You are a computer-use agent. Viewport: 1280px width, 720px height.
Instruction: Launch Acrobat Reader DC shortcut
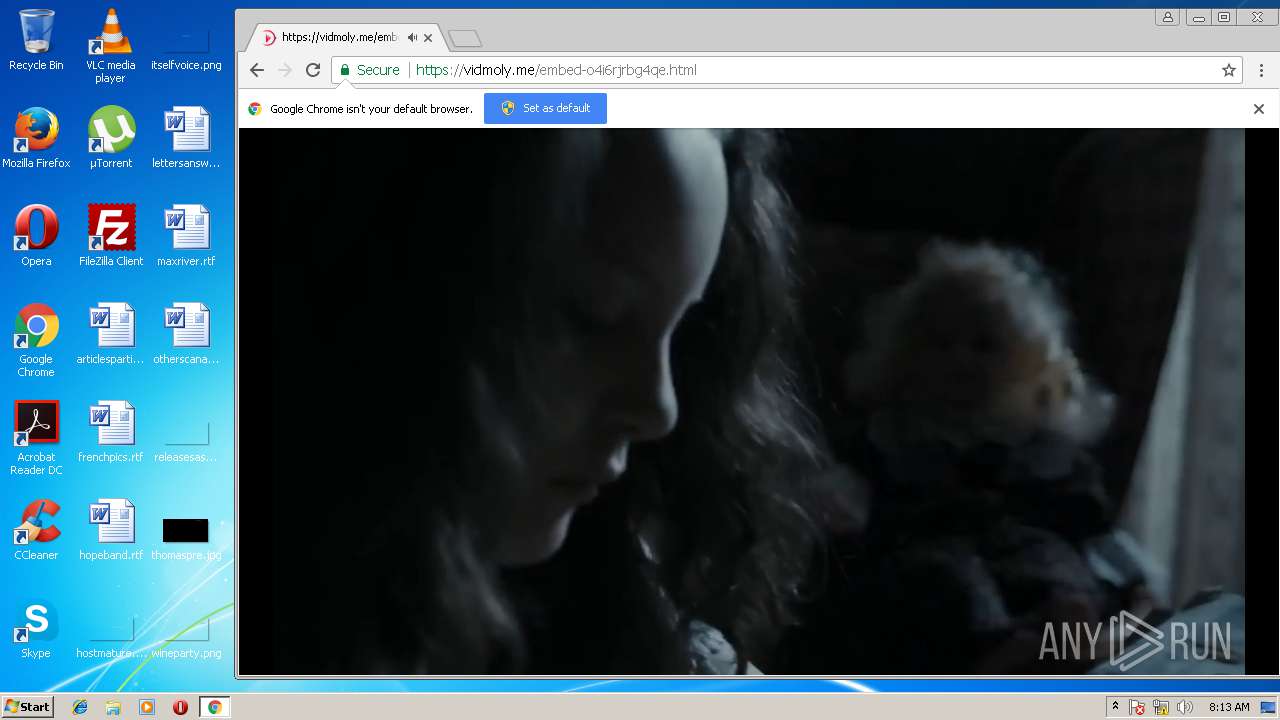[x=36, y=438]
